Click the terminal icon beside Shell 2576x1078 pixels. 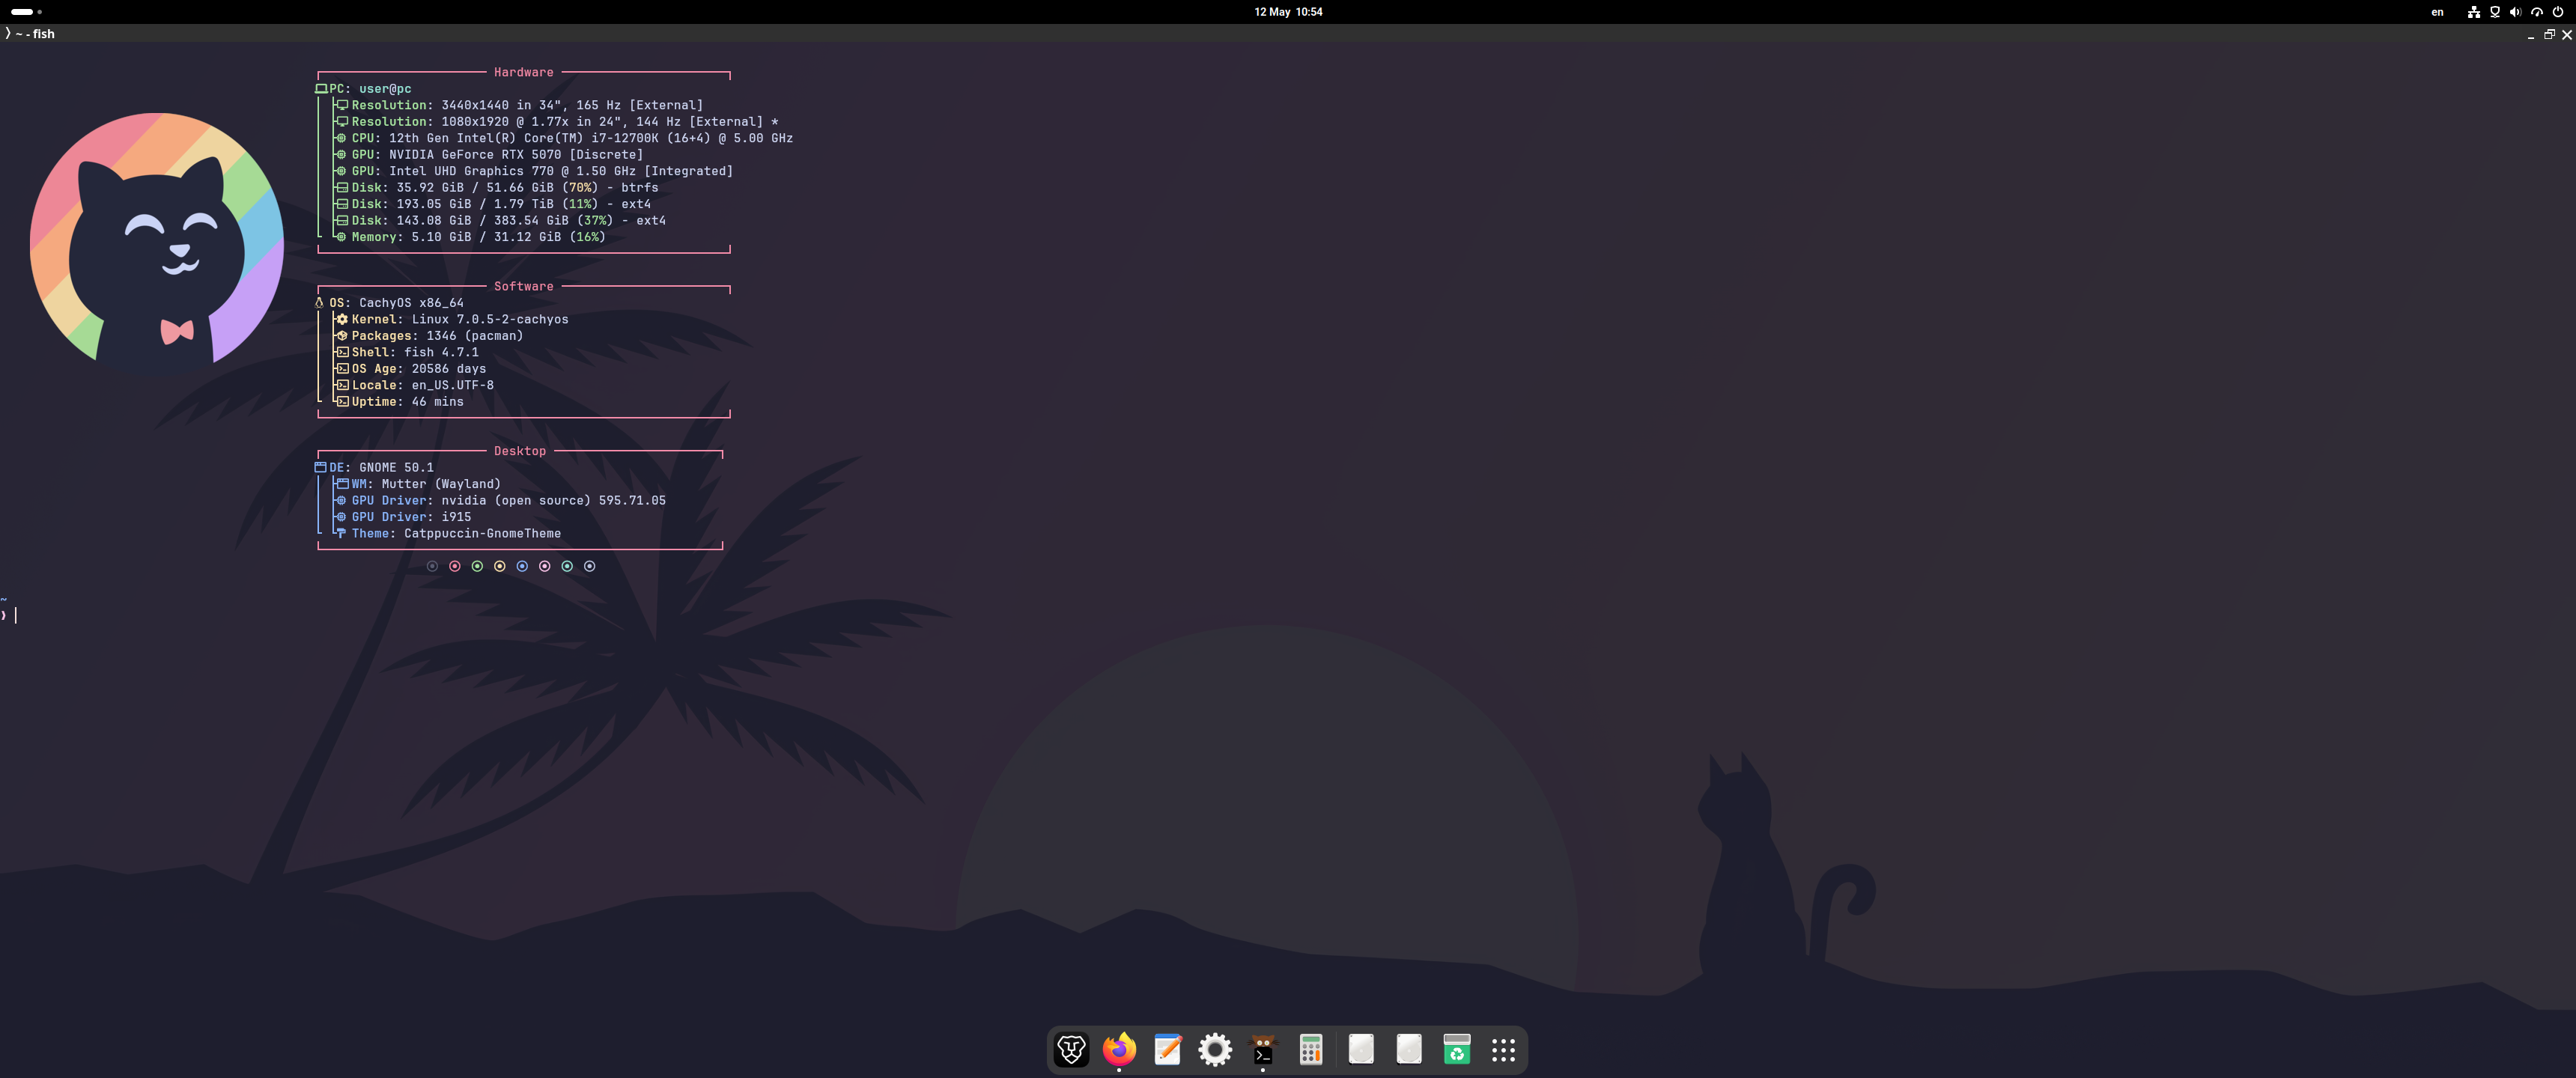pyautogui.click(x=342, y=352)
